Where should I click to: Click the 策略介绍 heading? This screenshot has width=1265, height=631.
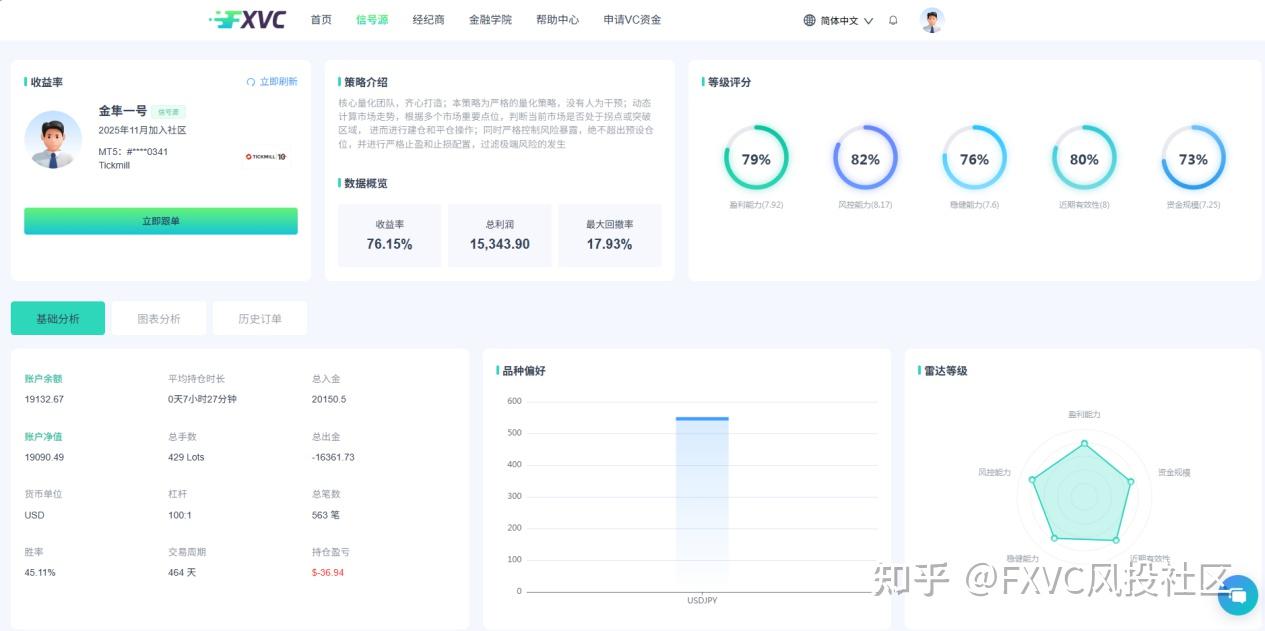point(366,82)
